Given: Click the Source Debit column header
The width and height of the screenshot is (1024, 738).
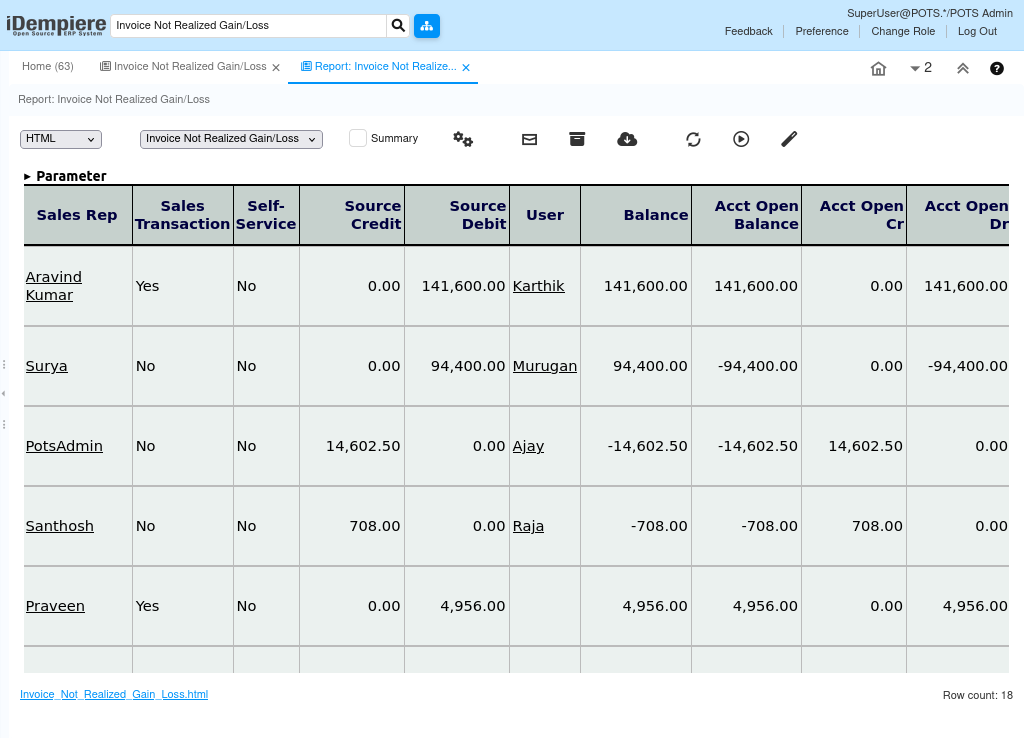Looking at the screenshot, I should [457, 215].
